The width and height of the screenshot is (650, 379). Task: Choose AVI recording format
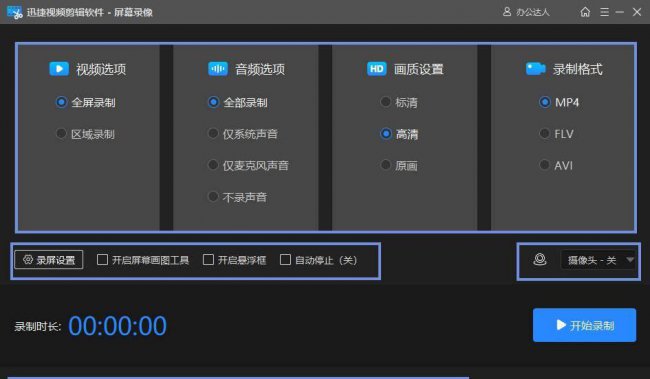pyautogui.click(x=545, y=165)
